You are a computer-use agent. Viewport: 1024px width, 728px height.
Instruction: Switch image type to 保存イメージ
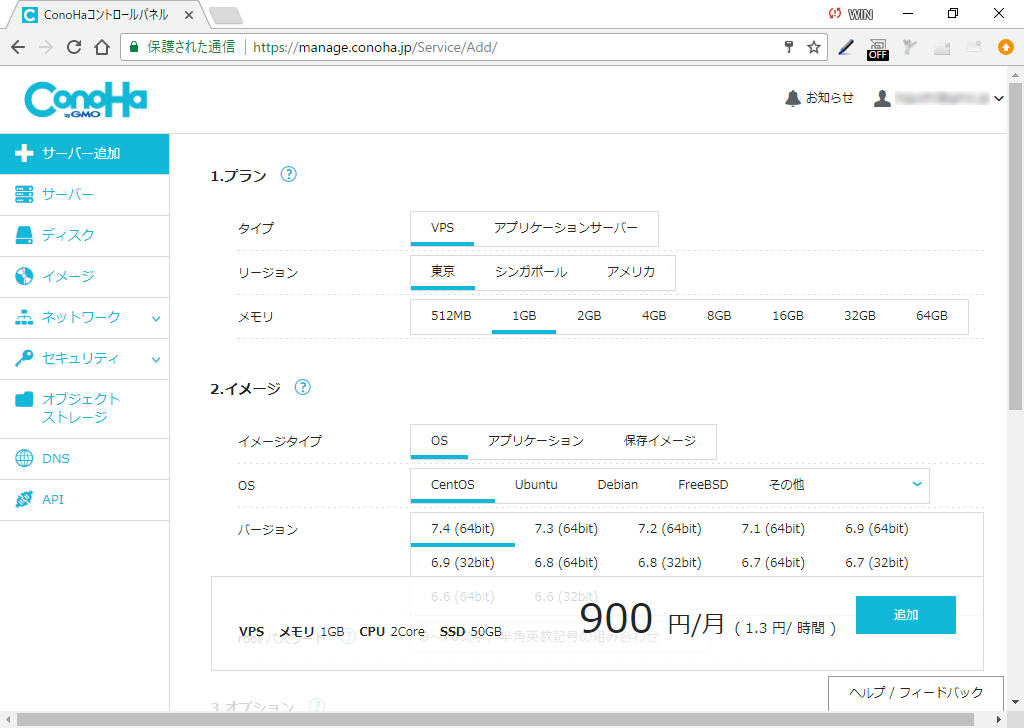click(660, 441)
